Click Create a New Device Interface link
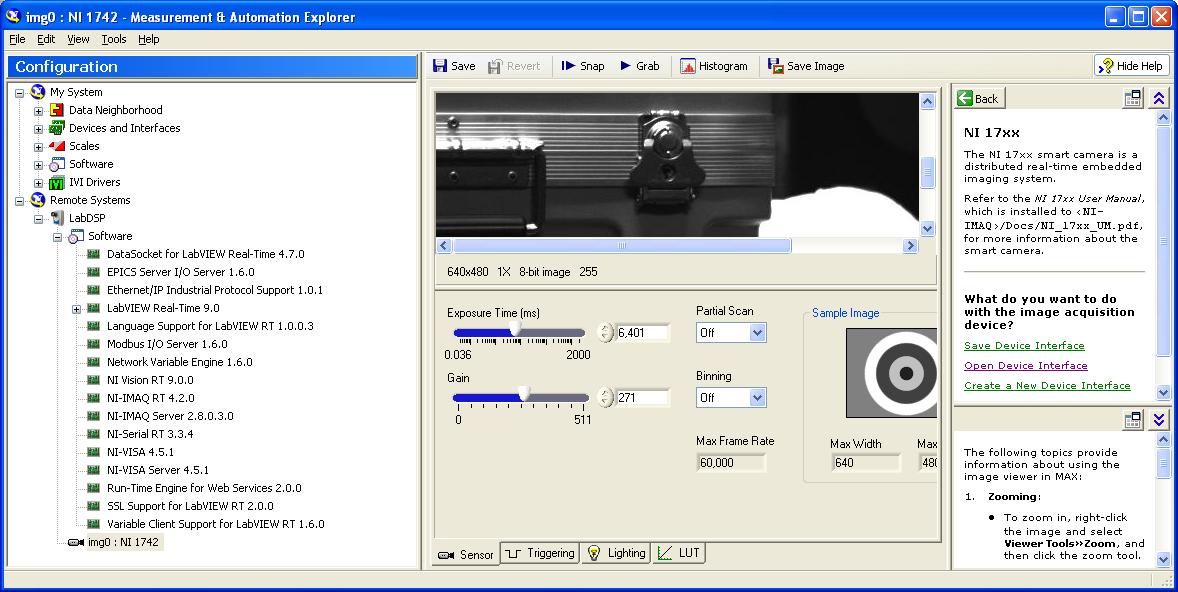This screenshot has height=592, width=1178. (1047, 386)
